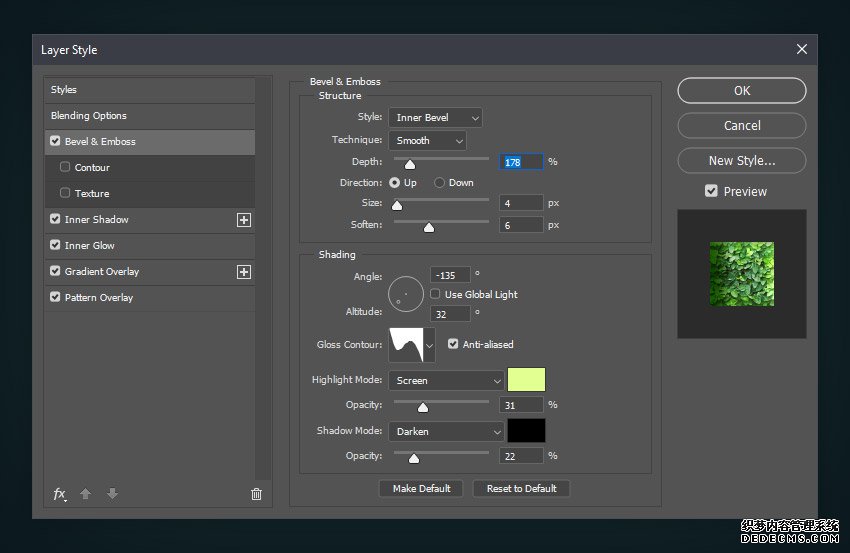The image size is (850, 553).
Task: Add another Inner Shadow with plus icon
Action: pos(244,220)
